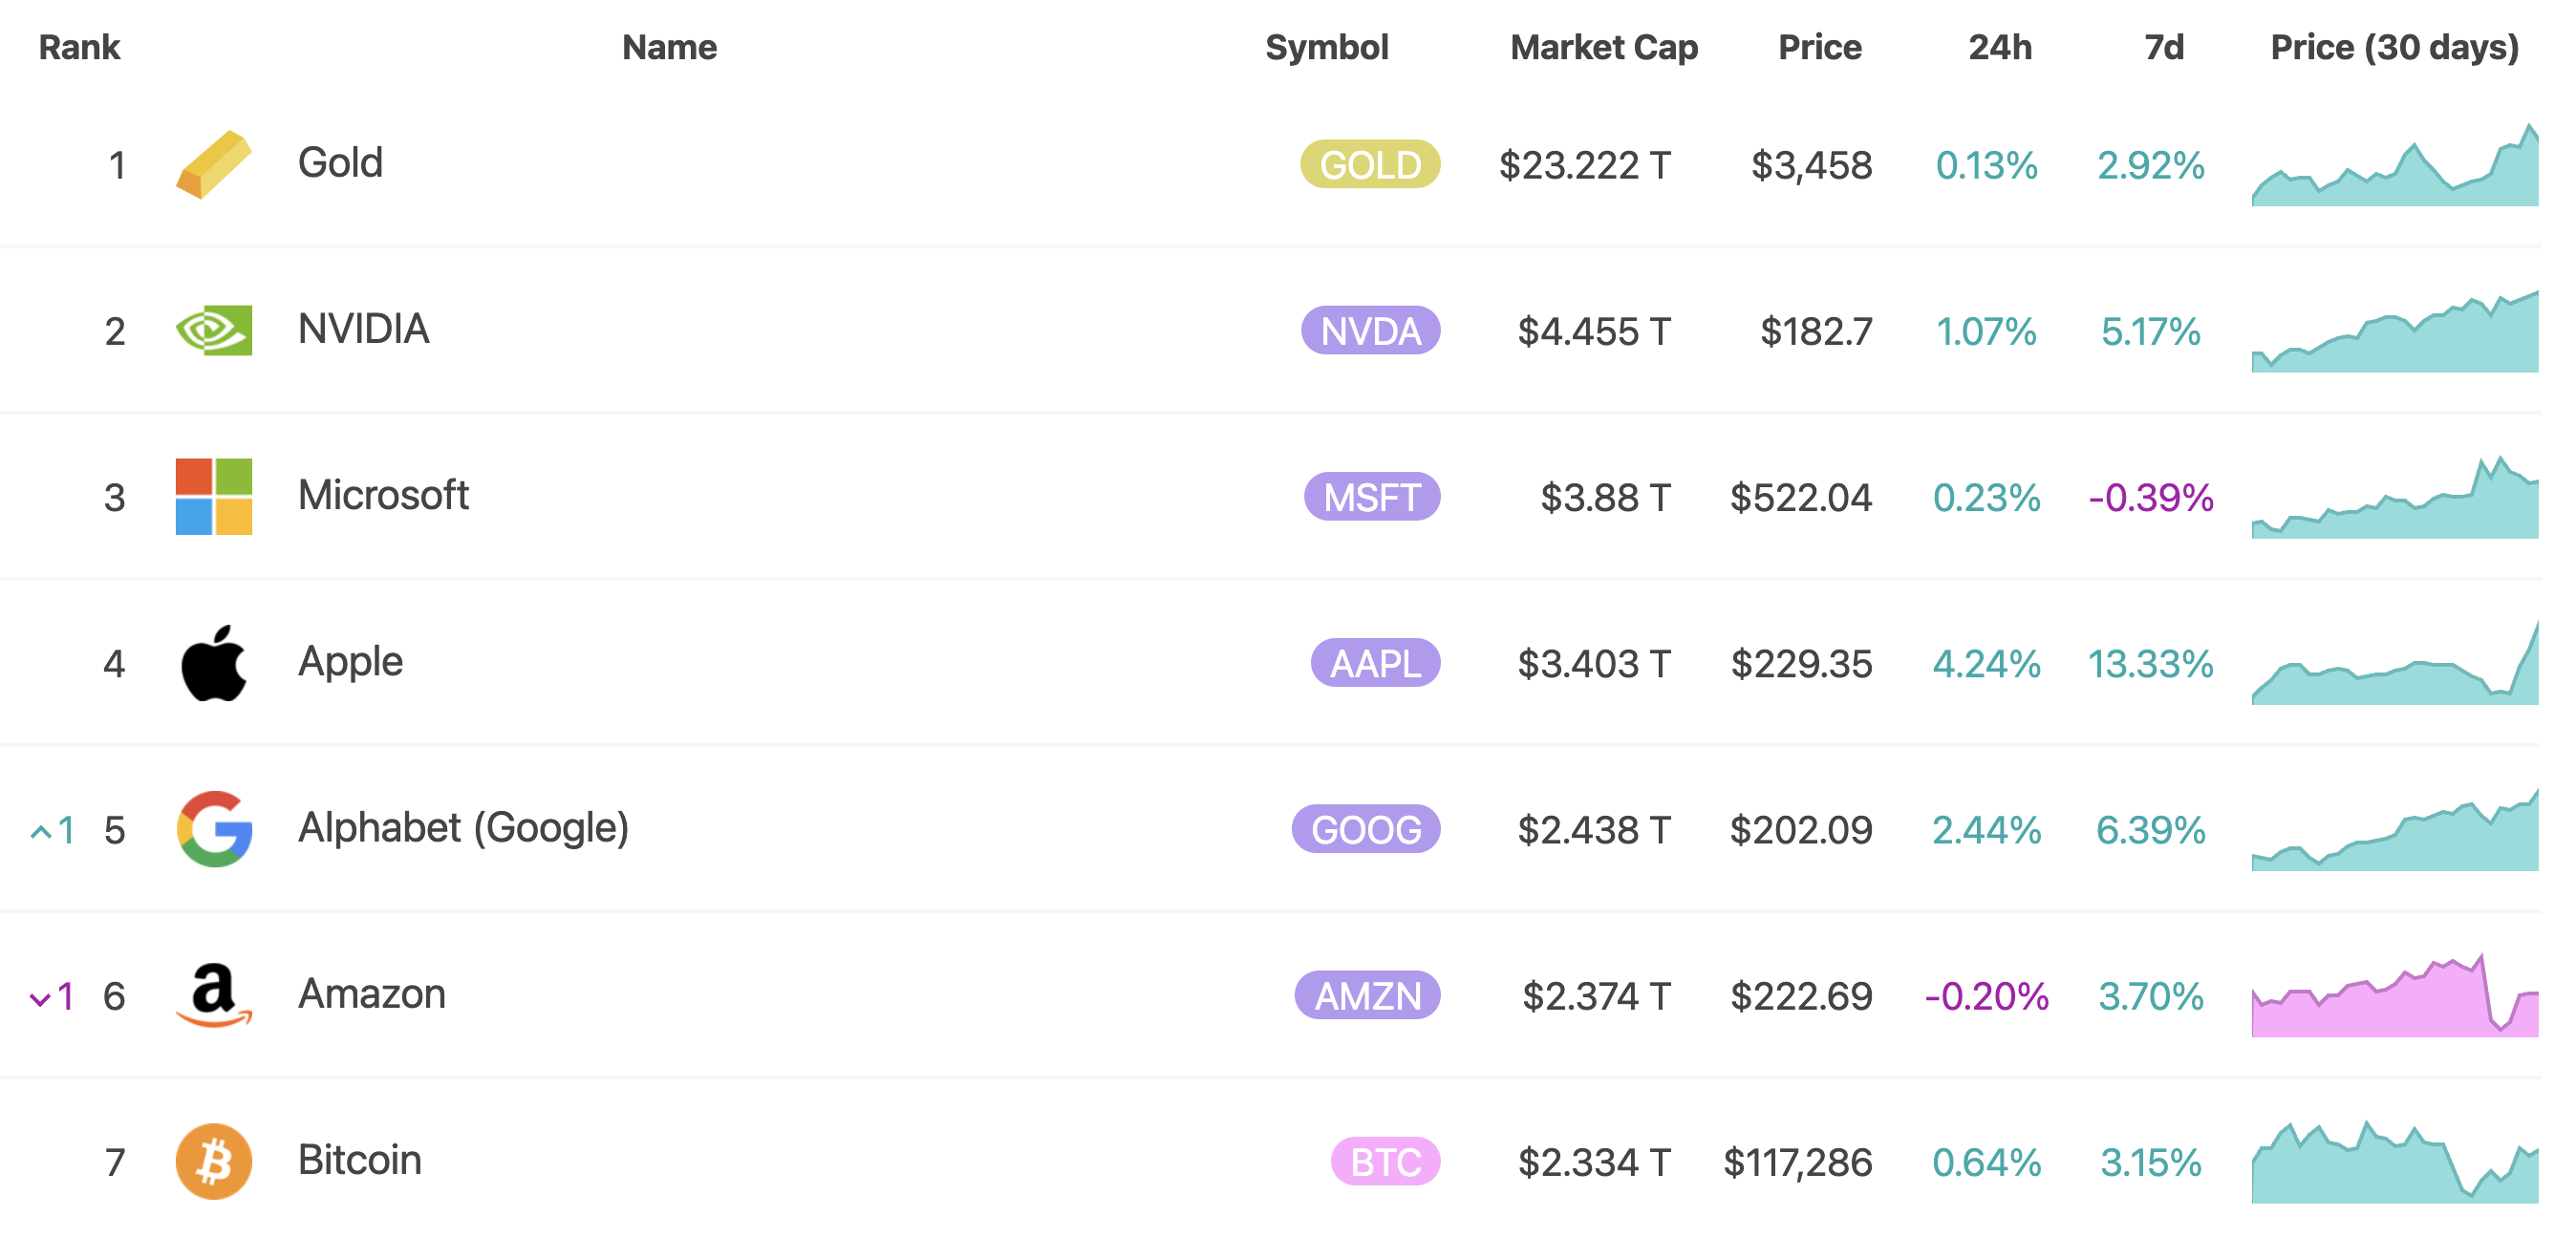Click the BTC symbol badge

(x=1385, y=1162)
